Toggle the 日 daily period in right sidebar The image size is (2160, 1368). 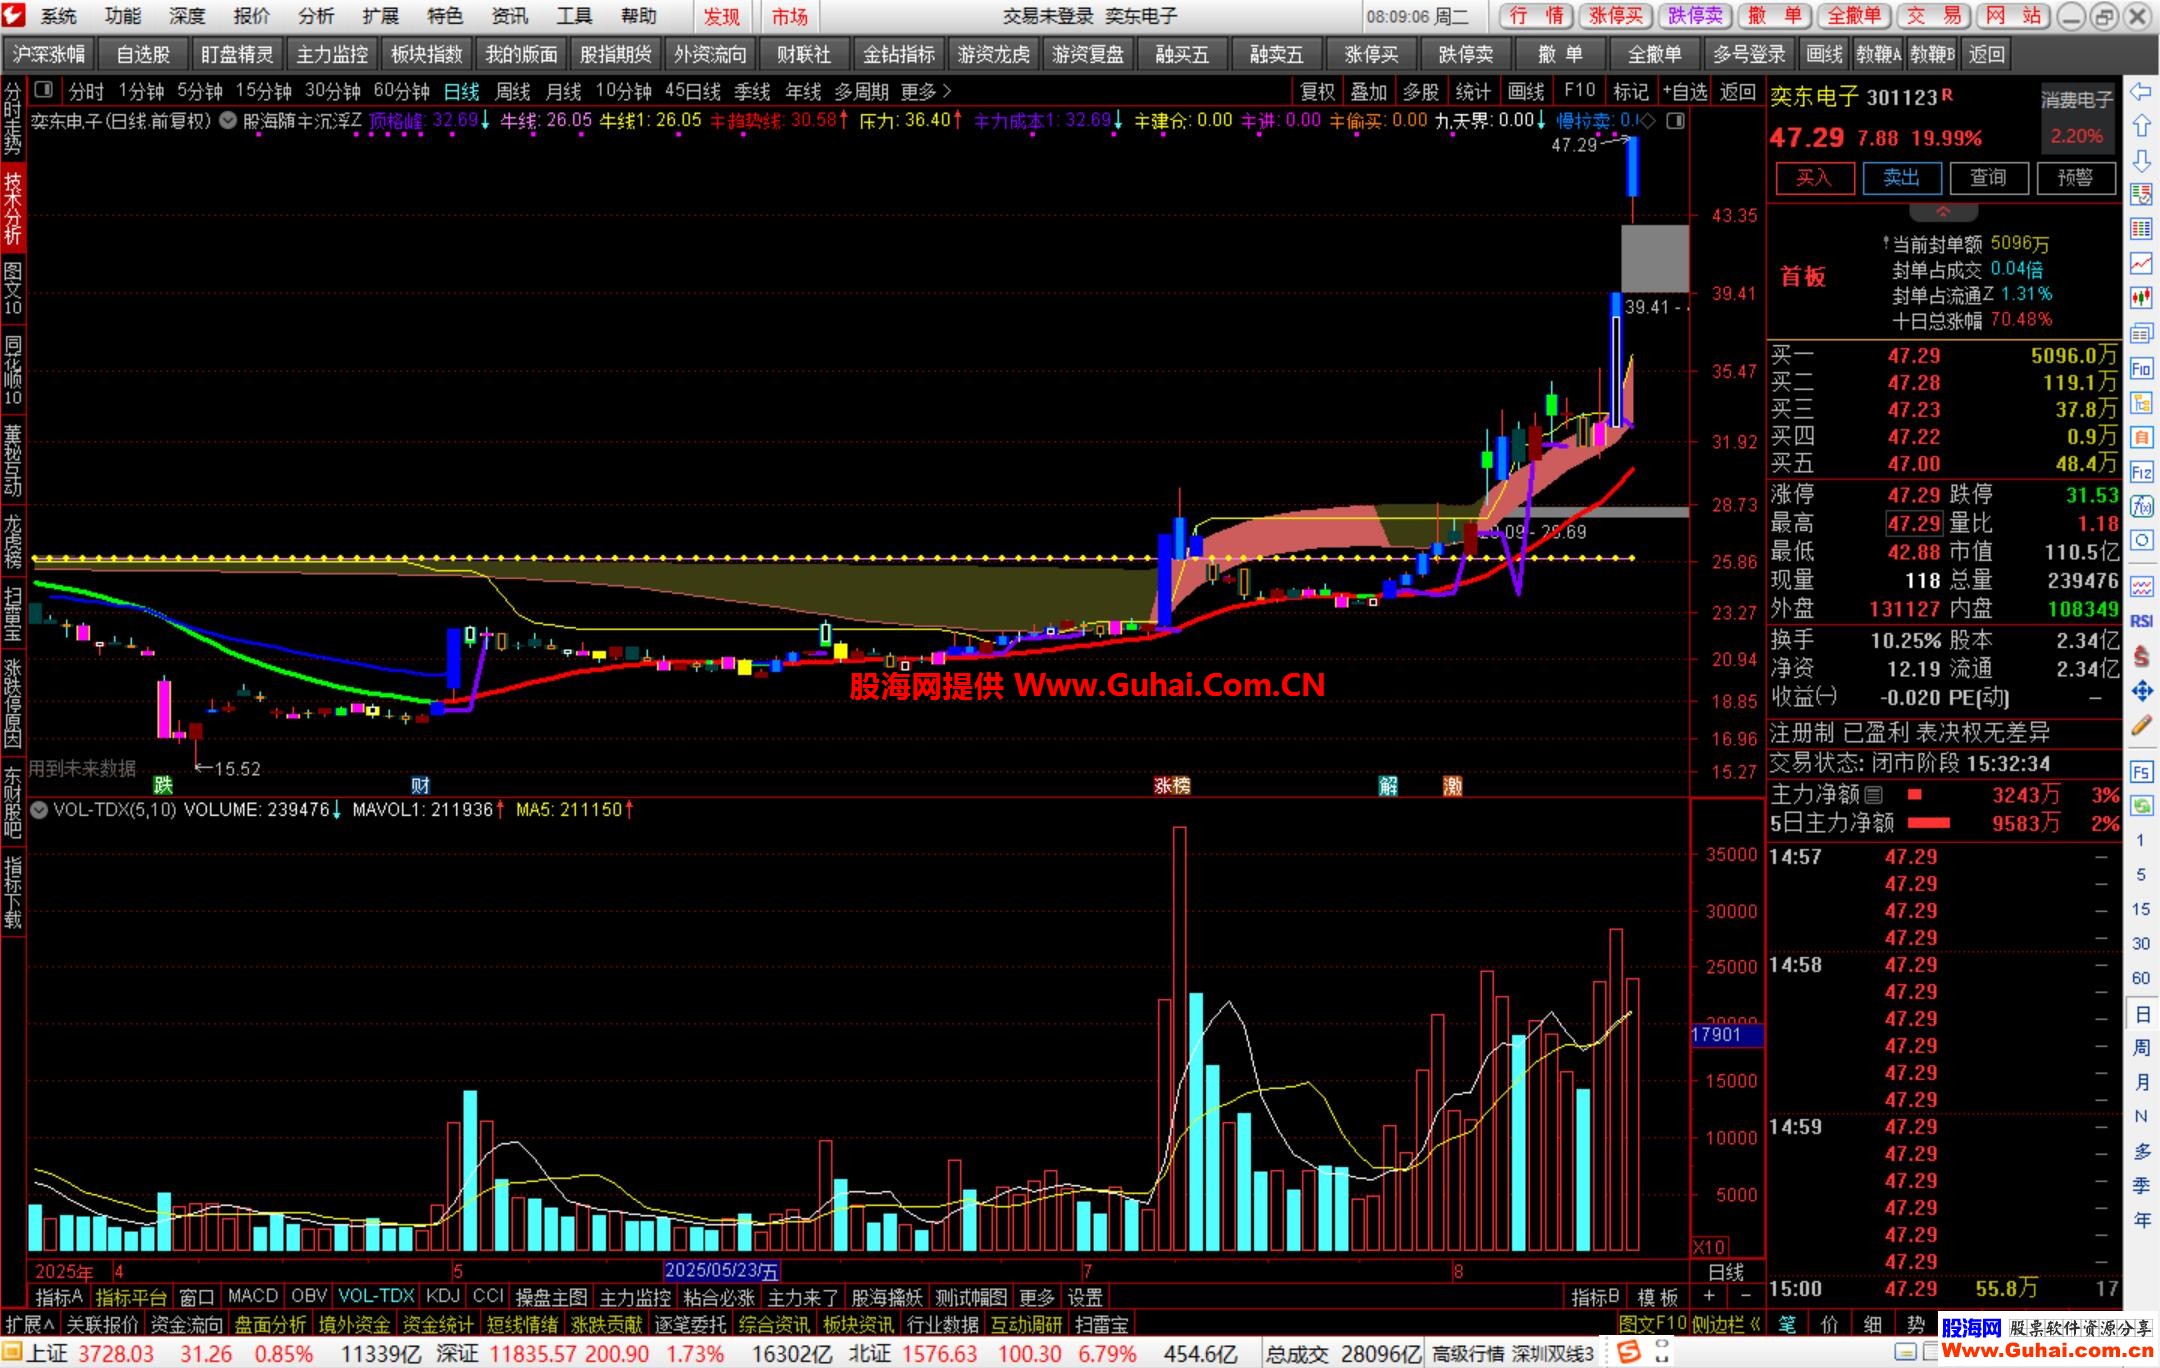point(2141,1014)
